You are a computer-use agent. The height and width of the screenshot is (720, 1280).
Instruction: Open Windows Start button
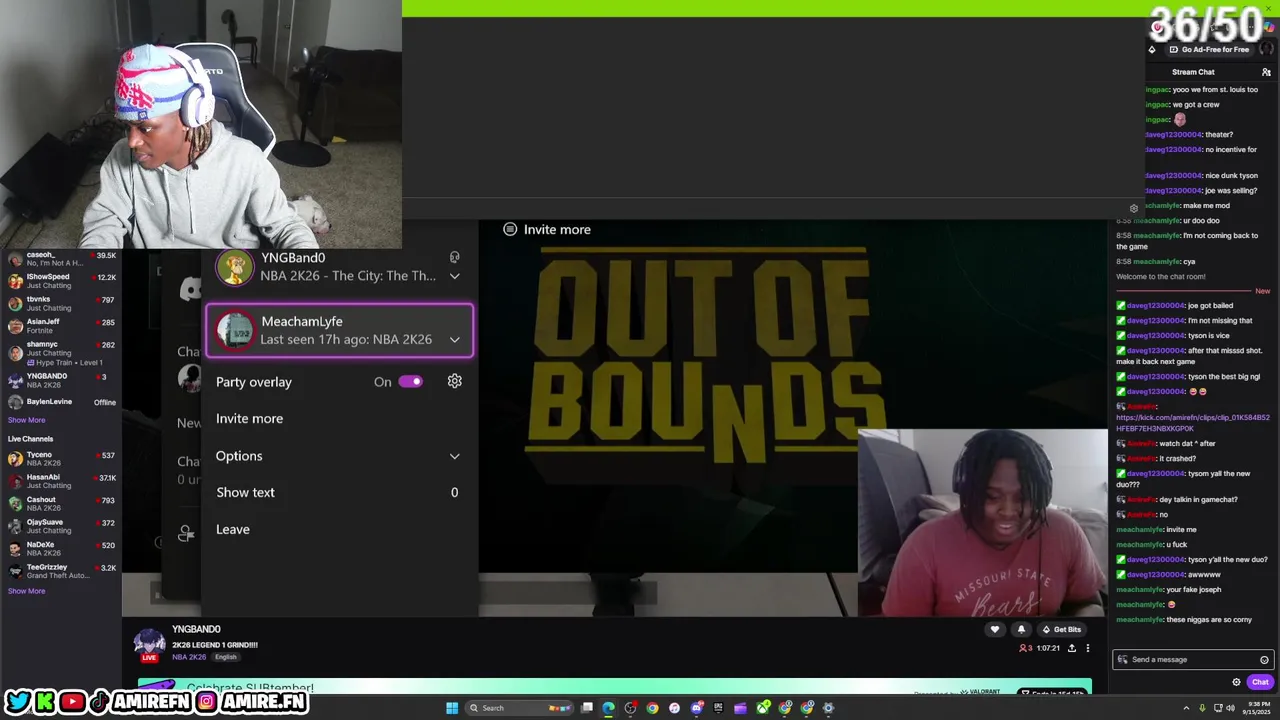tap(452, 708)
